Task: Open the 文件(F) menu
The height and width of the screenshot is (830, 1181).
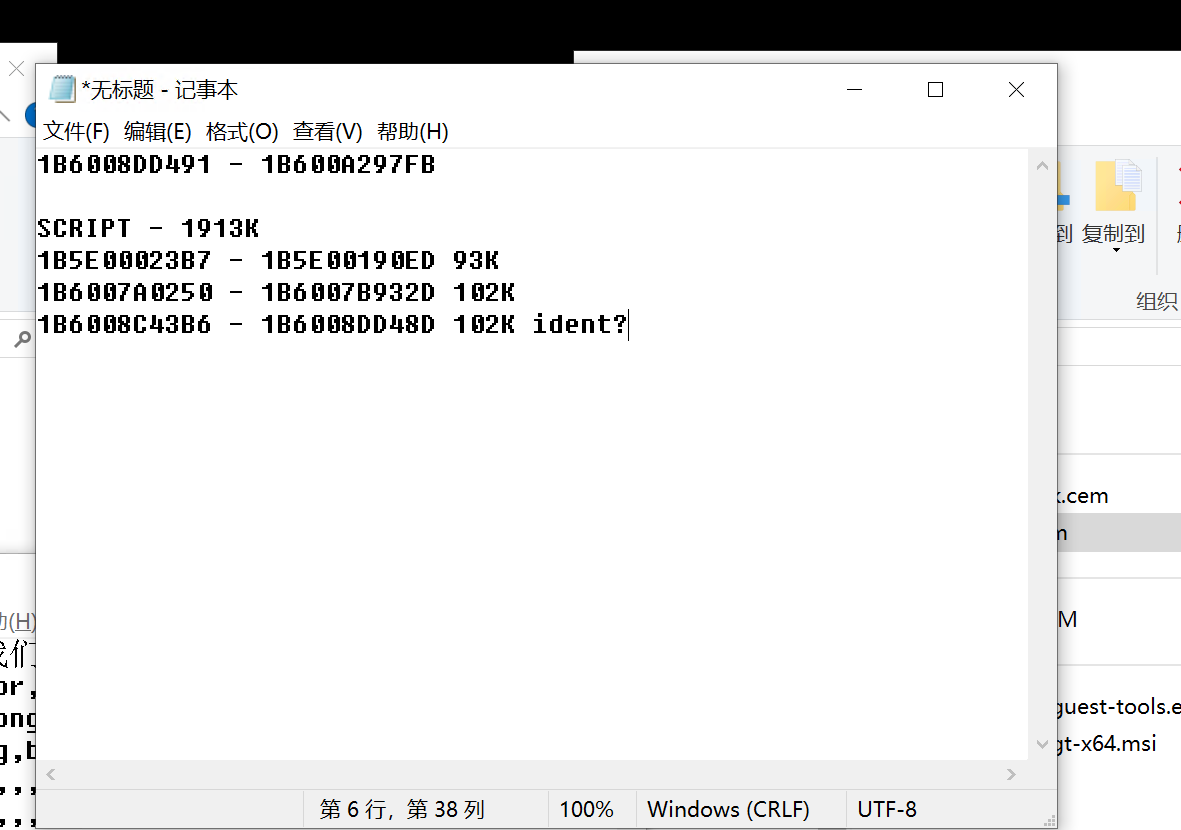Action: click(x=76, y=131)
